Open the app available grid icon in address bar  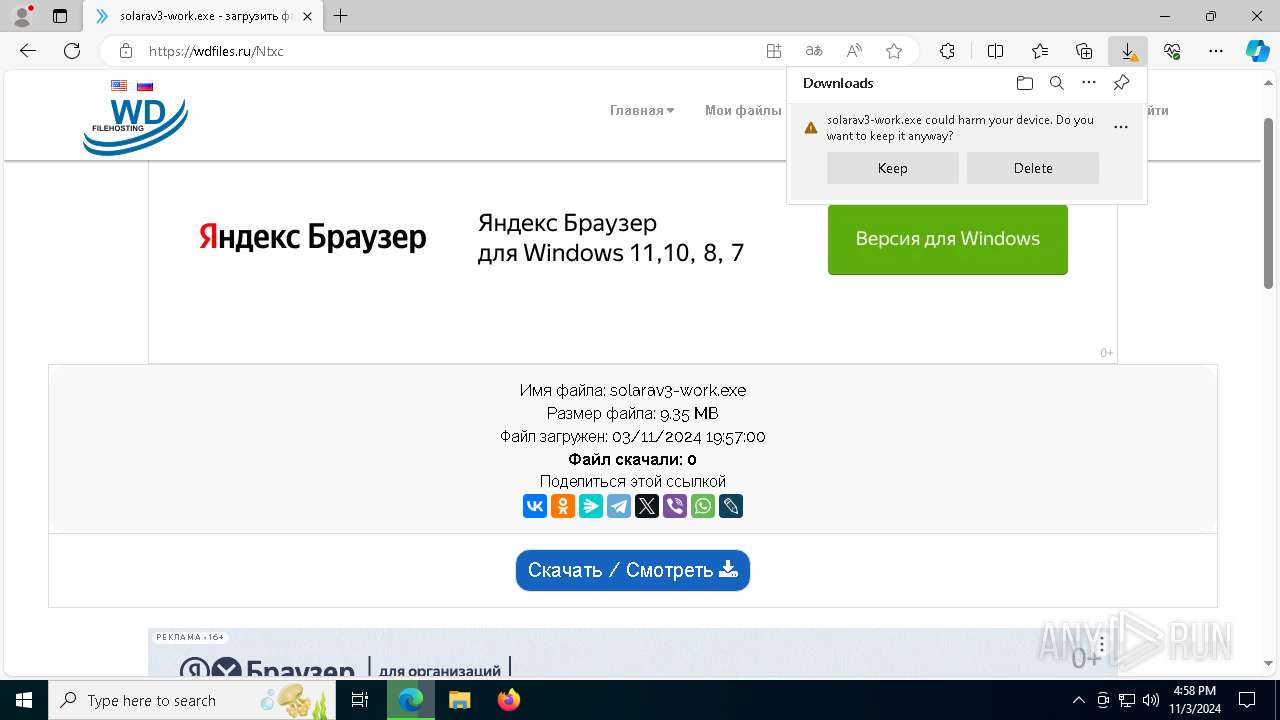(x=773, y=51)
